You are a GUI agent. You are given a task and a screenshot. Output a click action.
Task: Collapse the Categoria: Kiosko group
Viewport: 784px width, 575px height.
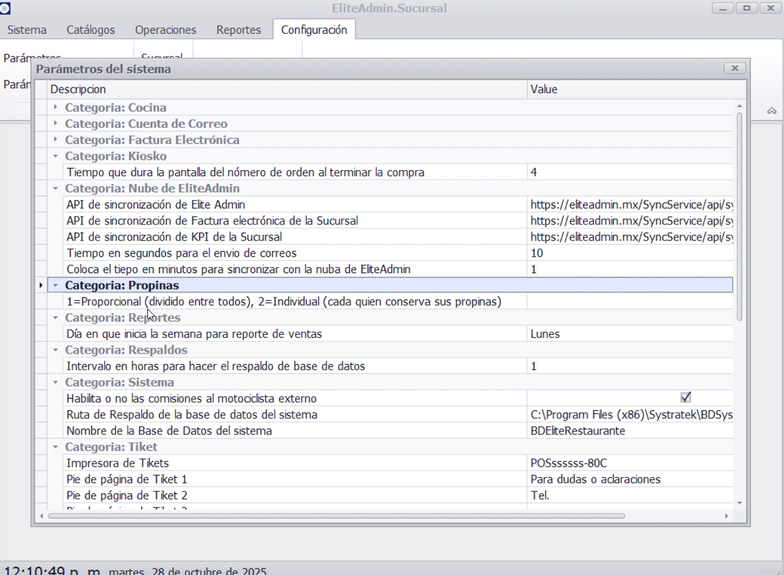click(x=56, y=156)
